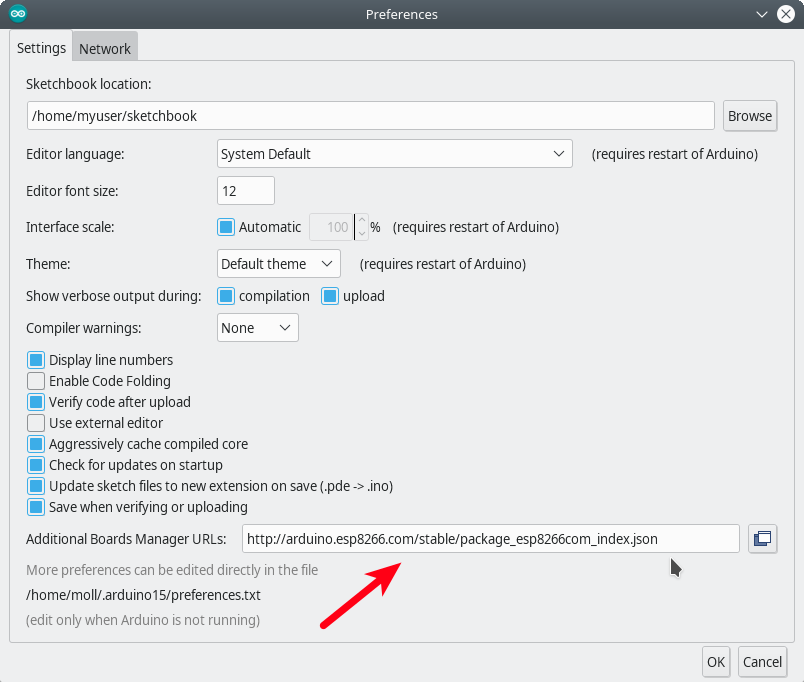Click the 'Sketchbook location:' label
Screen dimensions: 804x682
pos(89,84)
